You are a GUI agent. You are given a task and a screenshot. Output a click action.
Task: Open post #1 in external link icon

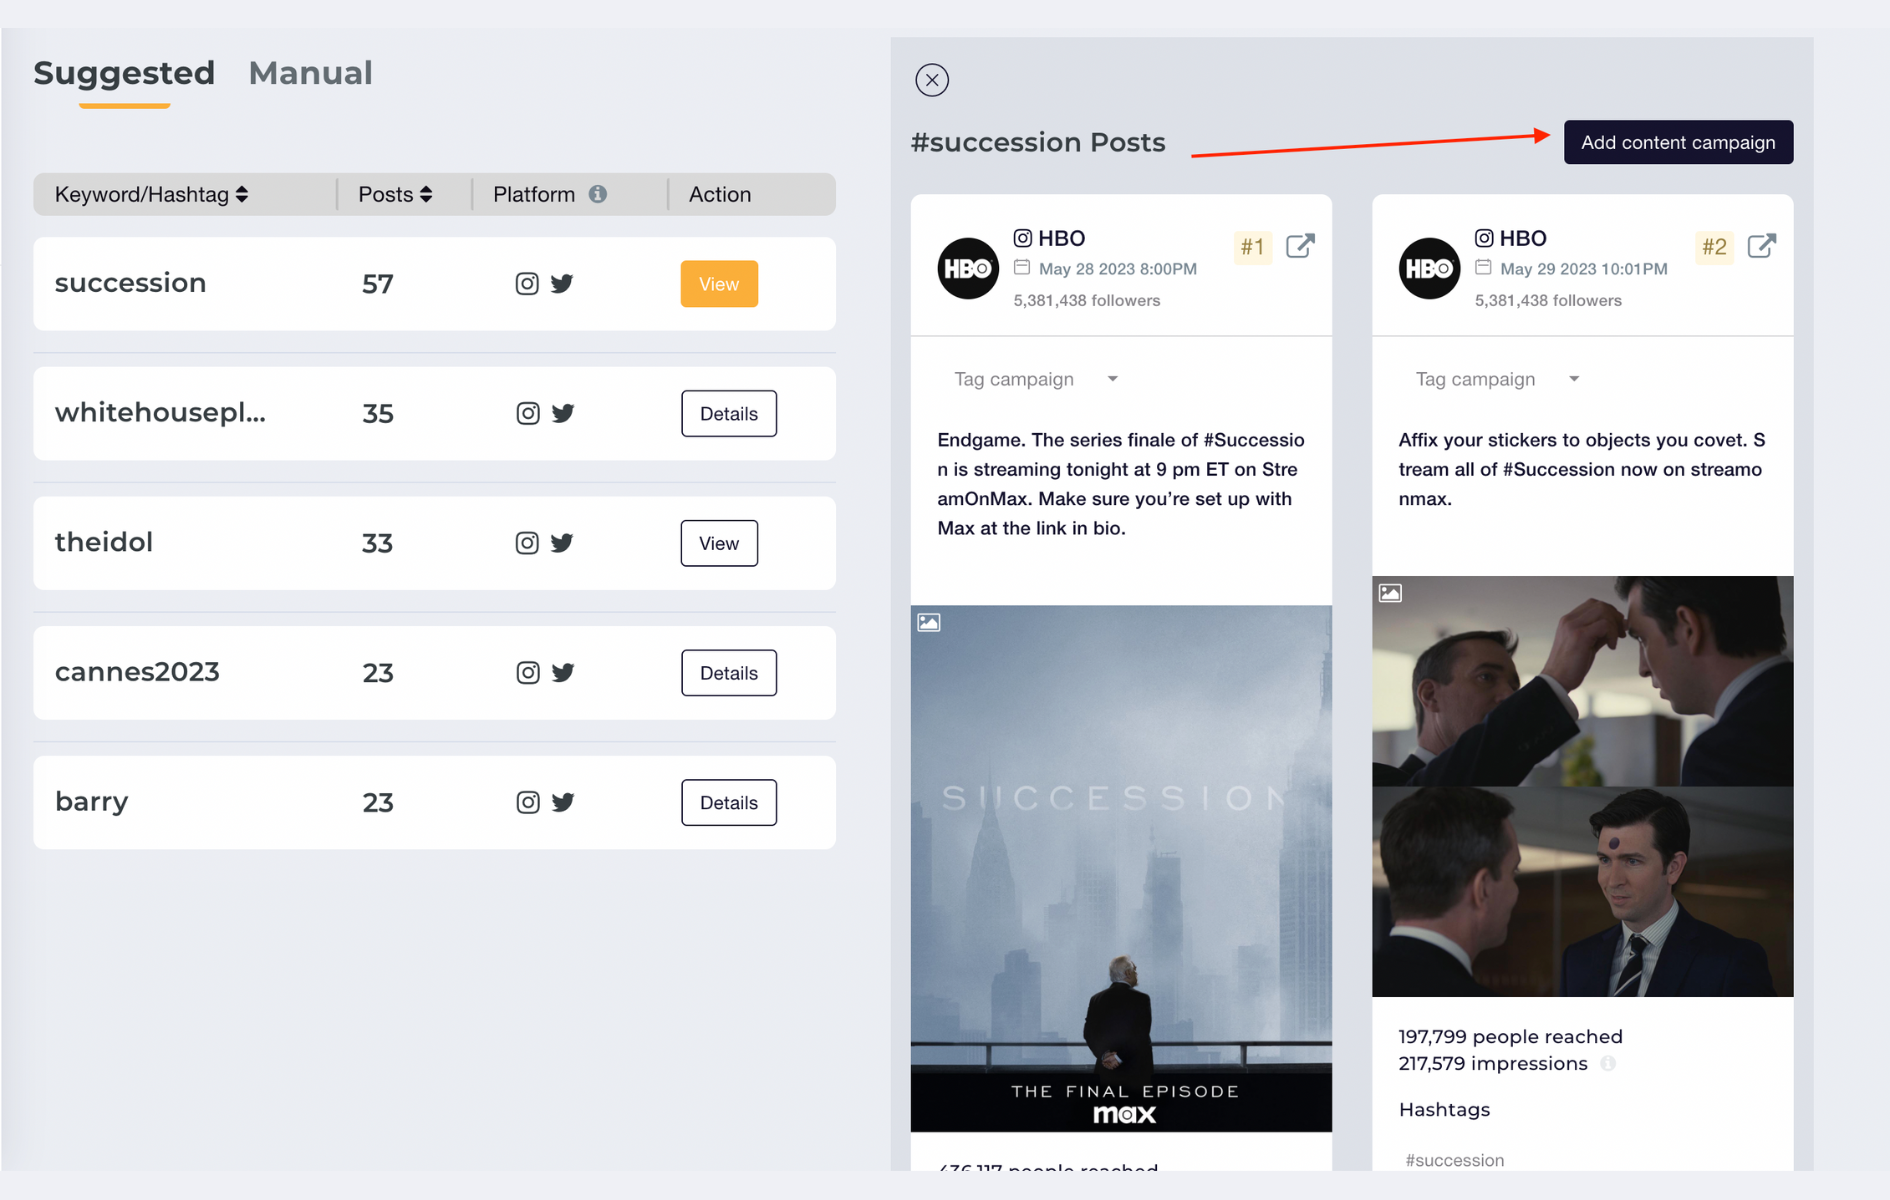[1299, 246]
